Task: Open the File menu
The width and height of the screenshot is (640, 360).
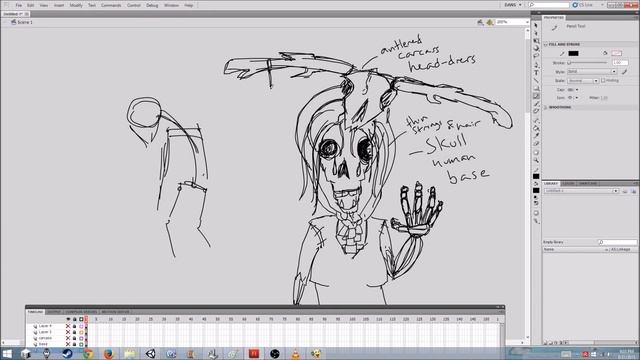Action: tap(19, 5)
